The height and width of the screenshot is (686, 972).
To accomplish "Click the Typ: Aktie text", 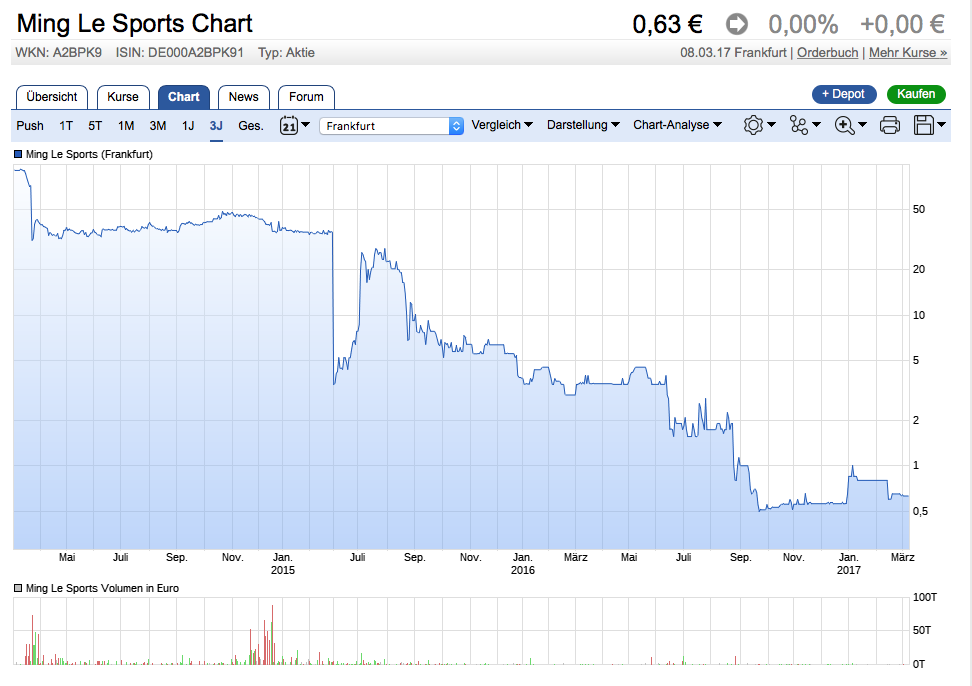I will click(x=286, y=53).
